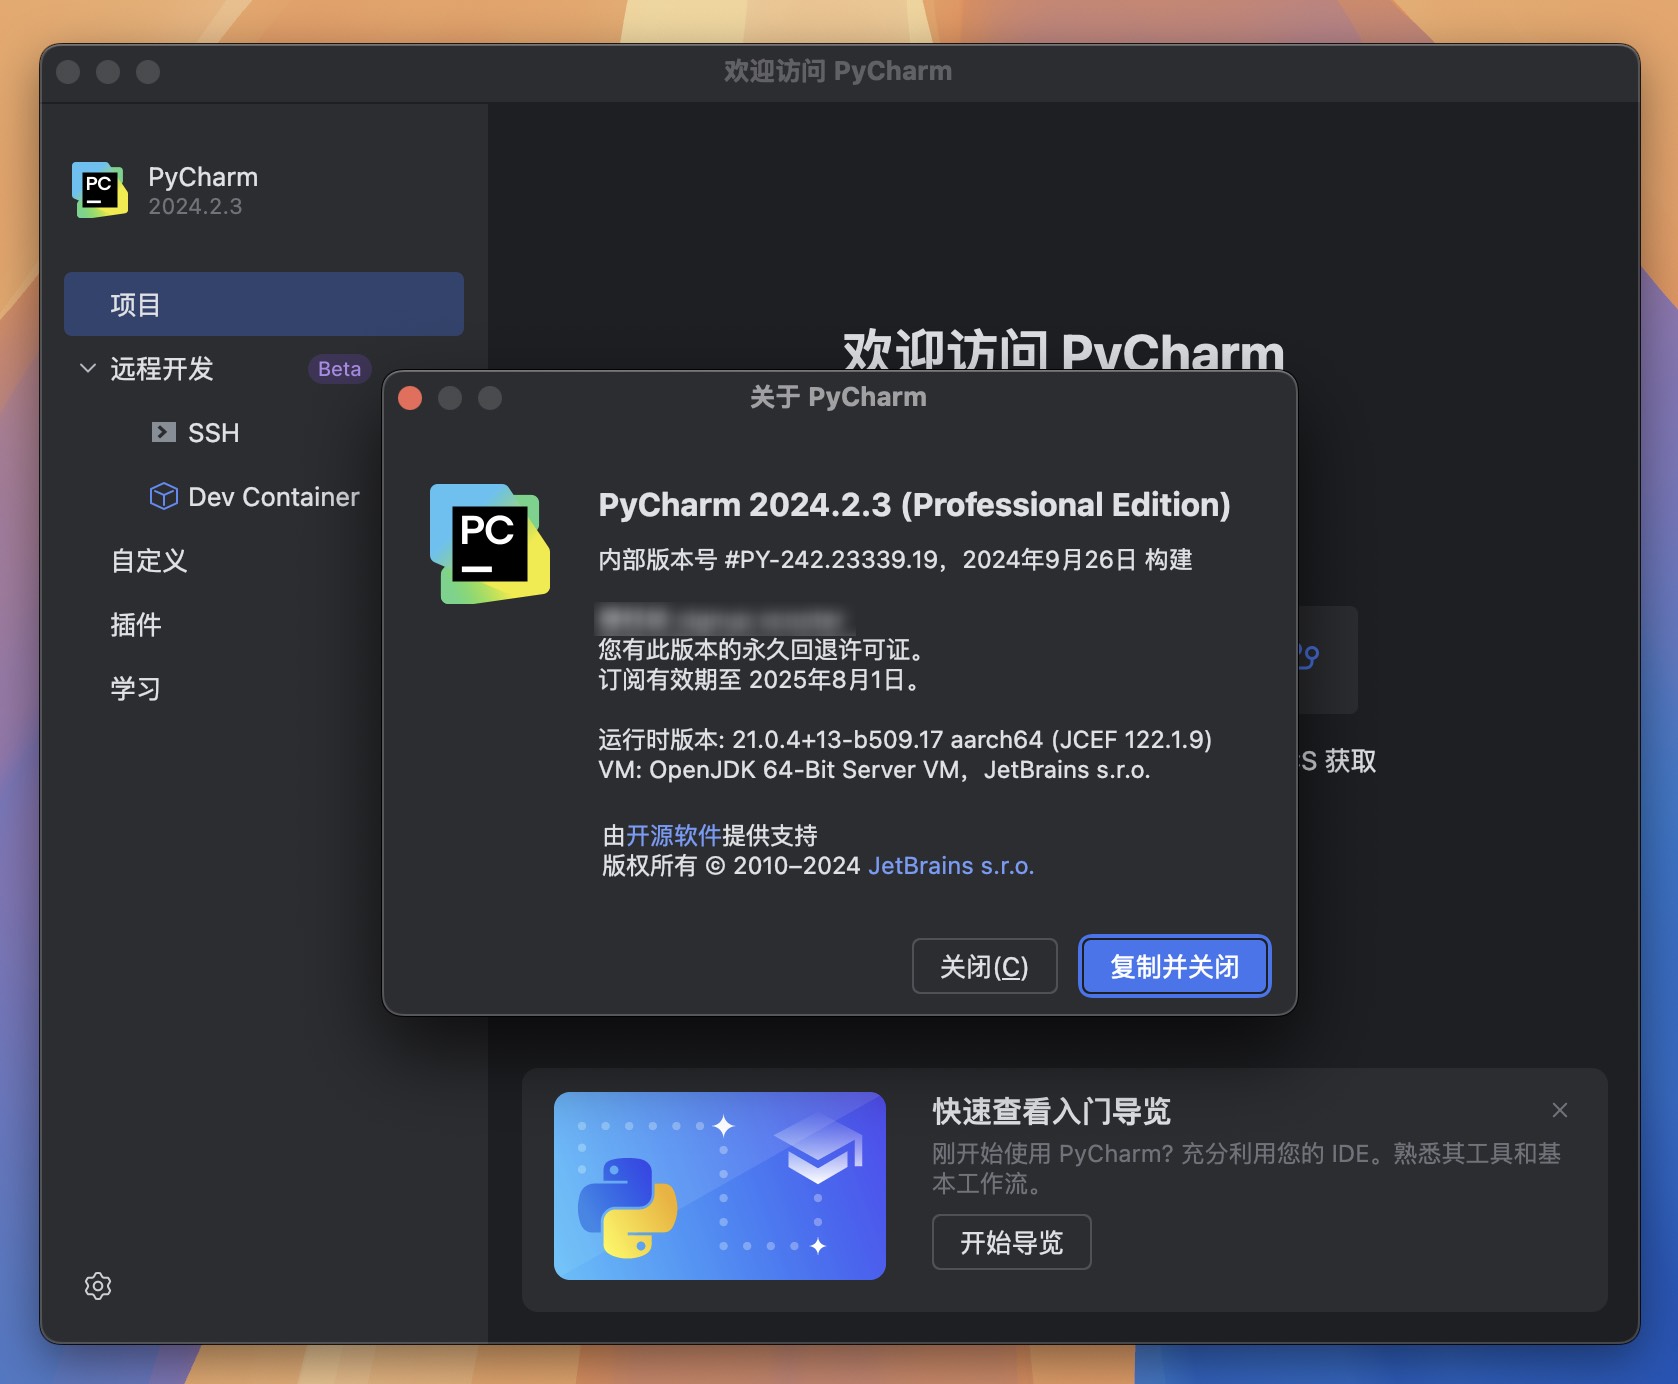Click the Dev Container cube icon
This screenshot has height=1384, width=1678.
(163, 496)
